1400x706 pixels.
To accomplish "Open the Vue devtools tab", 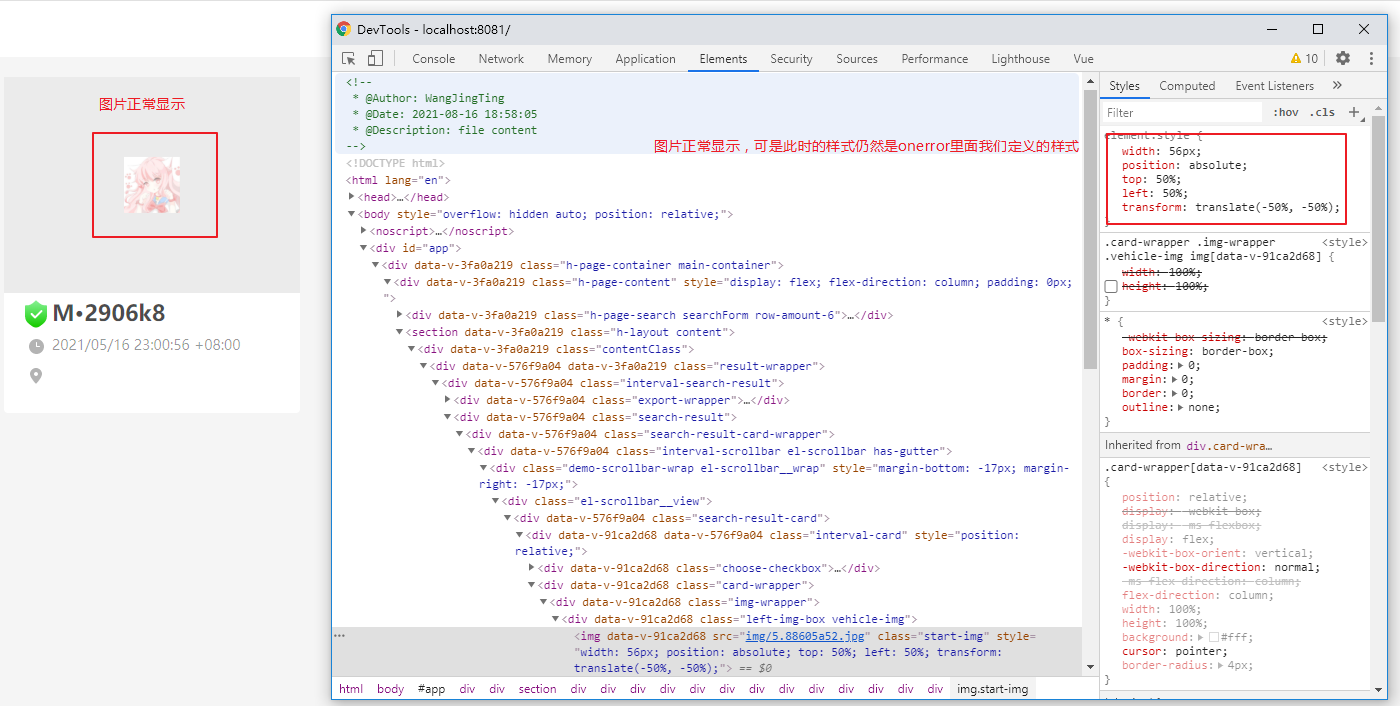I will tap(1084, 59).
